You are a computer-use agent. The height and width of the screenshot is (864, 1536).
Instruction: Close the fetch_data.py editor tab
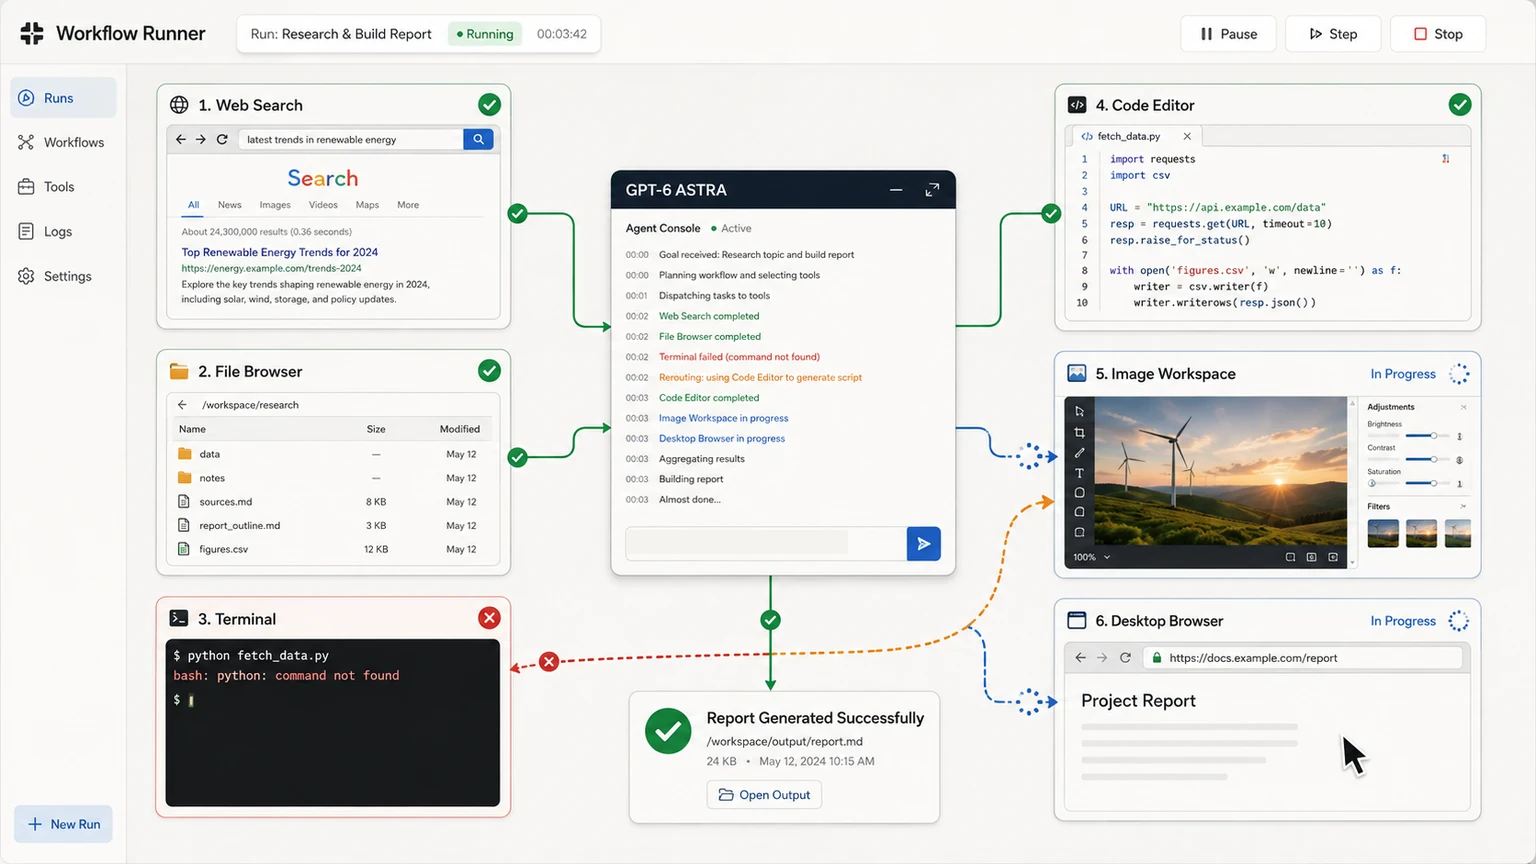[x=1187, y=136]
